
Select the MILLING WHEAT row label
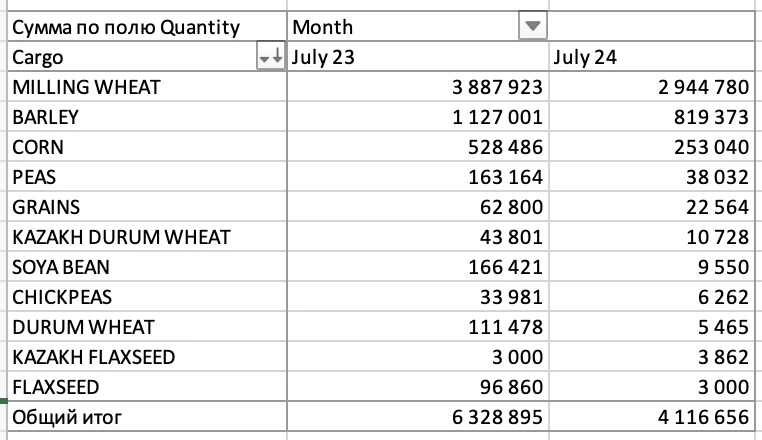click(x=86, y=88)
